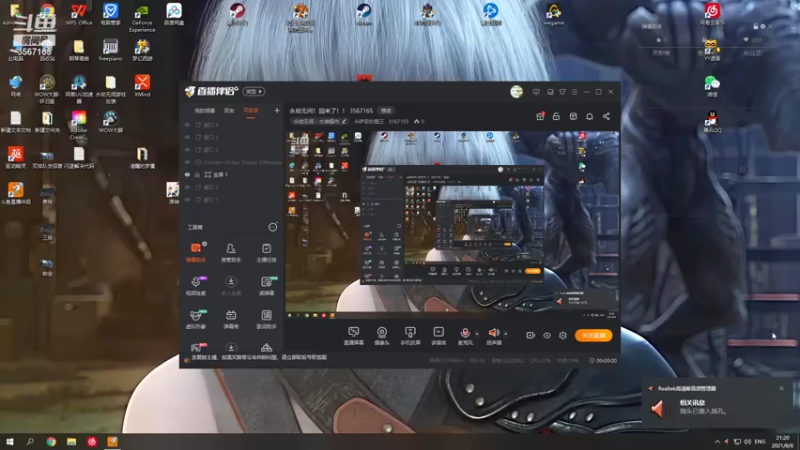Open the mode switch pill beside the logo
The image size is (800, 450).
coord(254,91)
